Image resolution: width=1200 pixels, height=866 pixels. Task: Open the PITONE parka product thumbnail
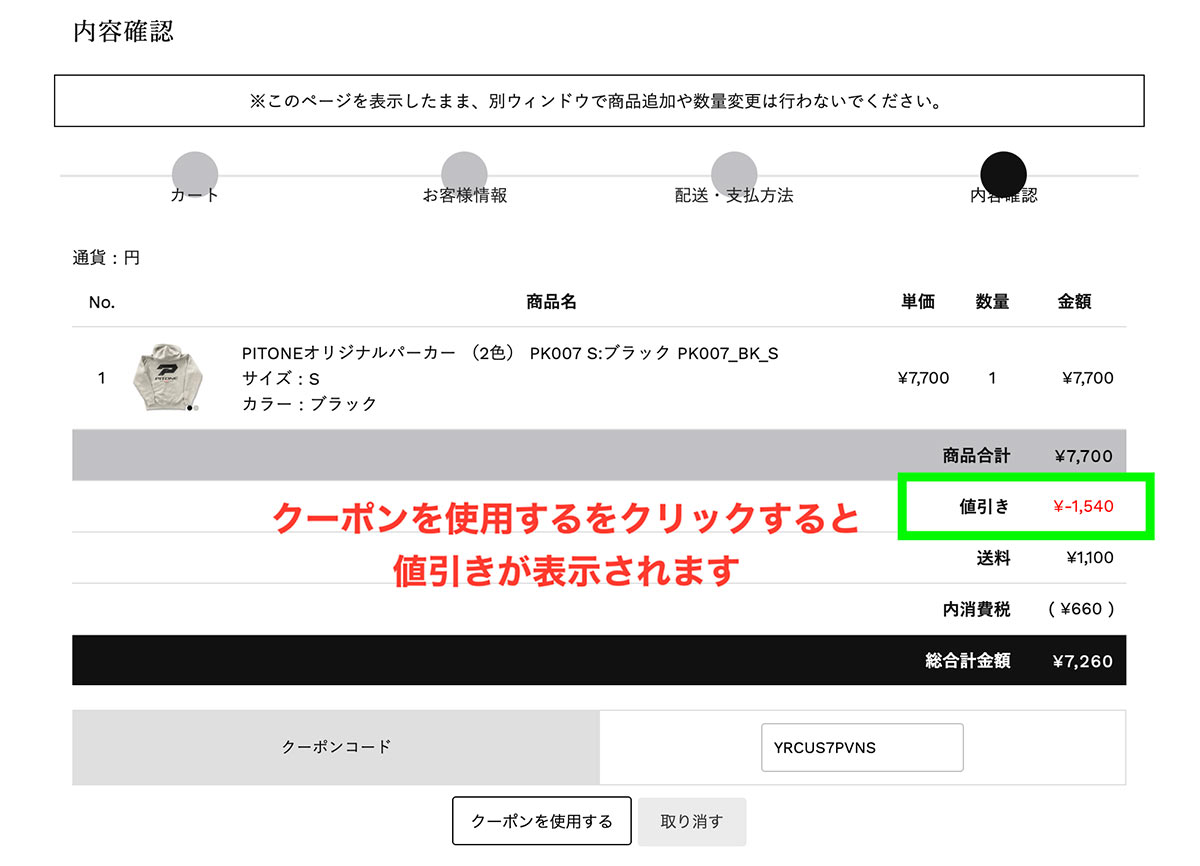click(169, 378)
